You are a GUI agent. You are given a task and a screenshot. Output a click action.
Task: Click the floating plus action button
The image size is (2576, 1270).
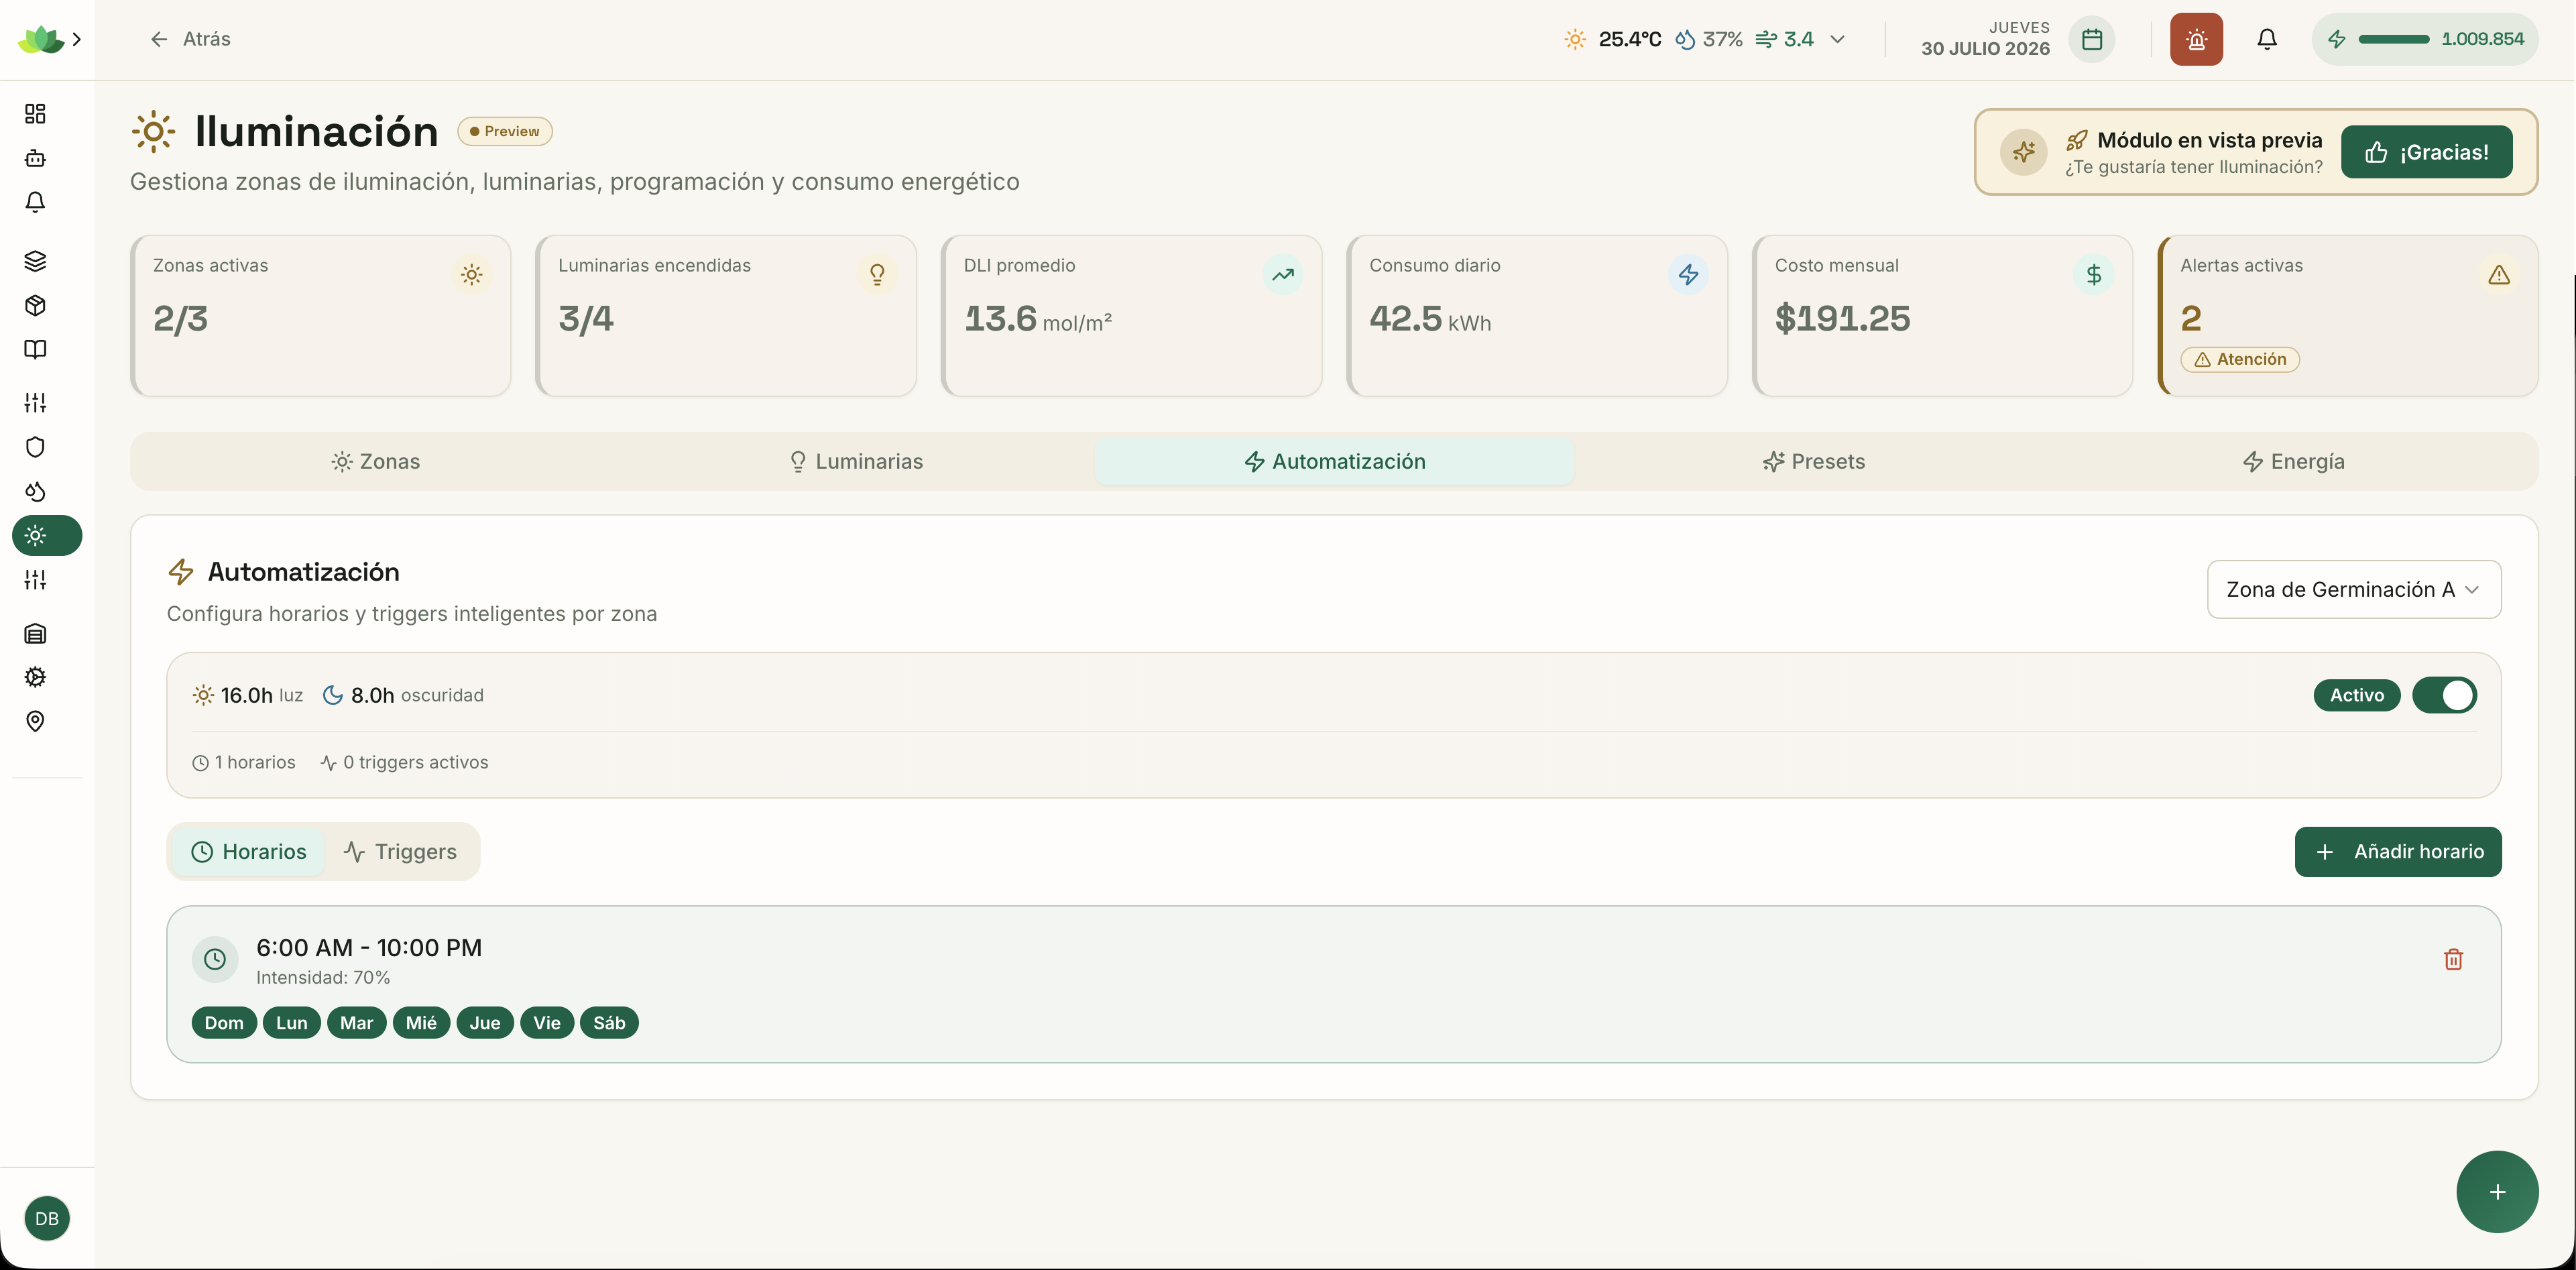(2497, 1191)
